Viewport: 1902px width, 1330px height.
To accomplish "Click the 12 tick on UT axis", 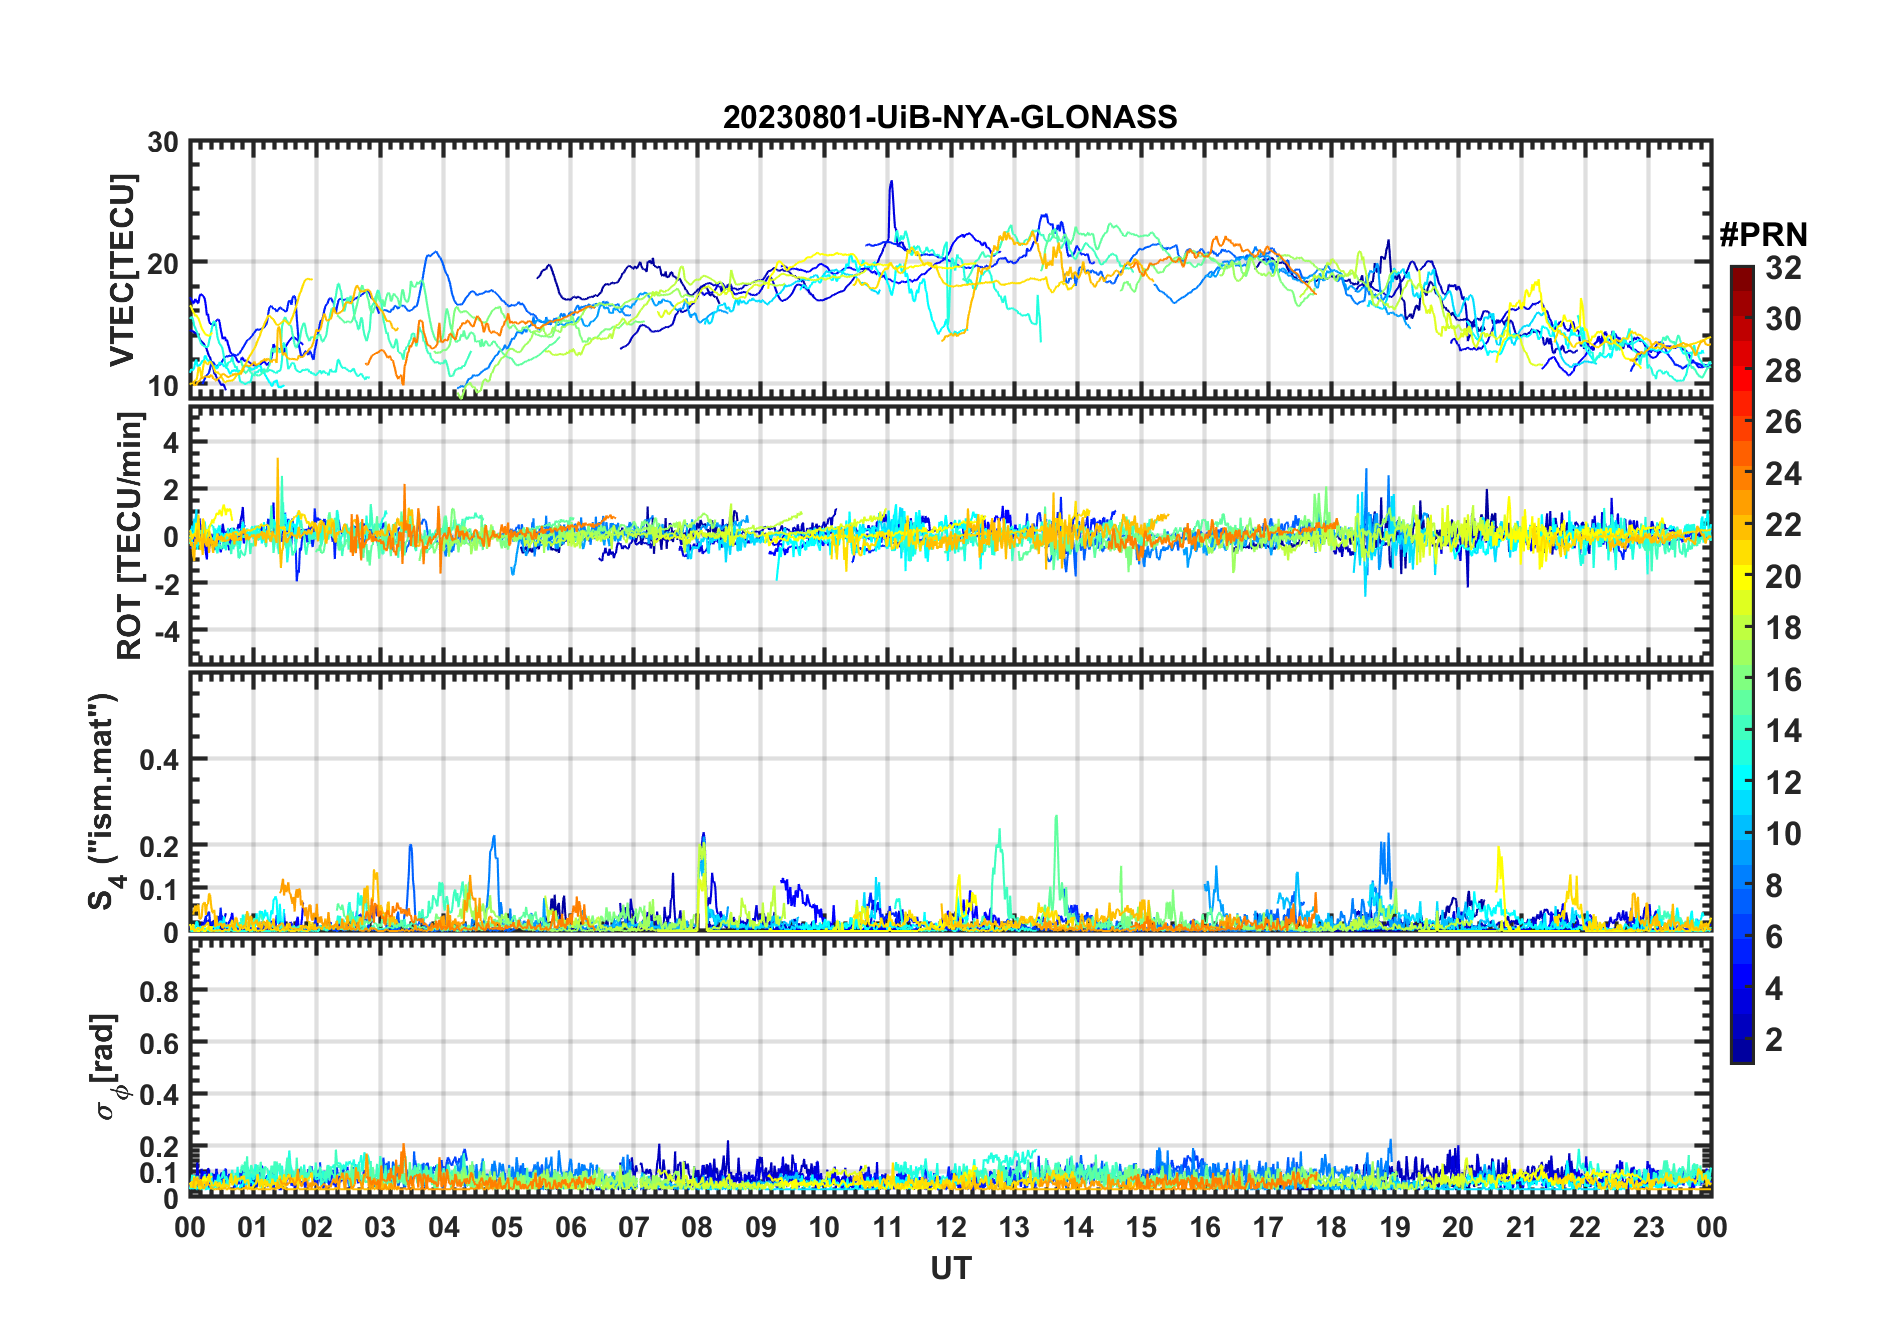I will coord(950,1227).
